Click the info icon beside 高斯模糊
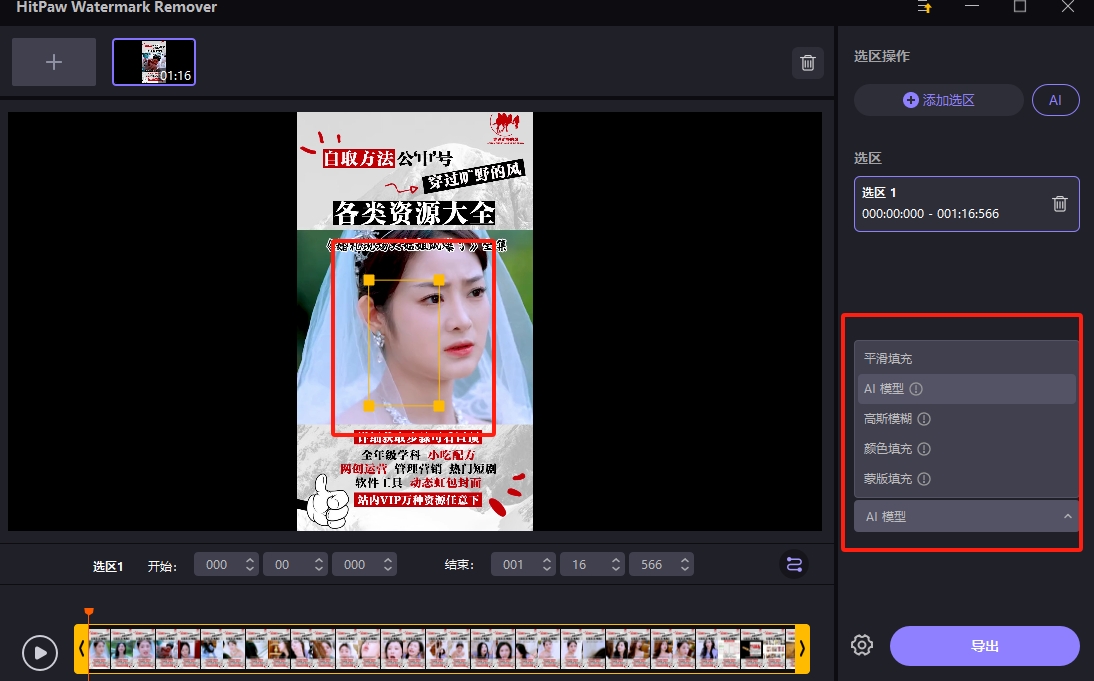 [922, 418]
